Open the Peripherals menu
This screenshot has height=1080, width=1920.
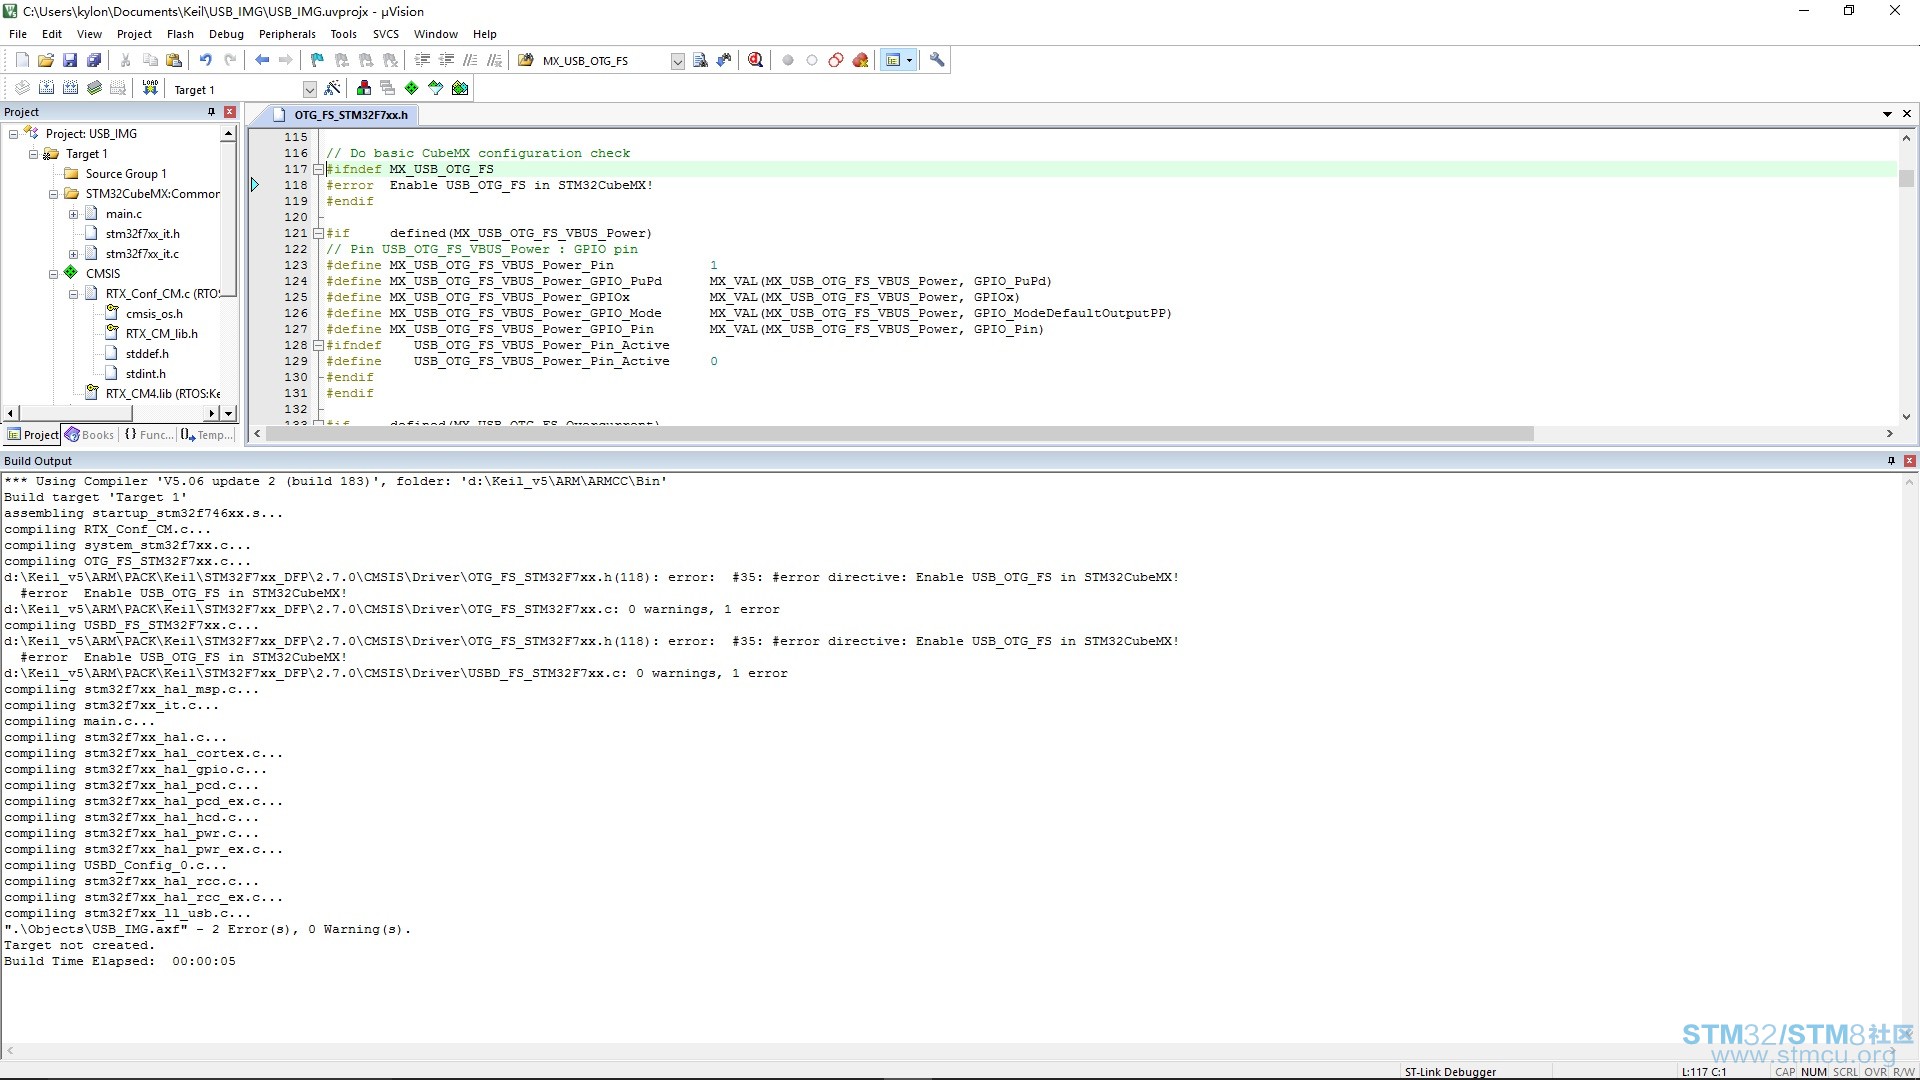pos(287,34)
